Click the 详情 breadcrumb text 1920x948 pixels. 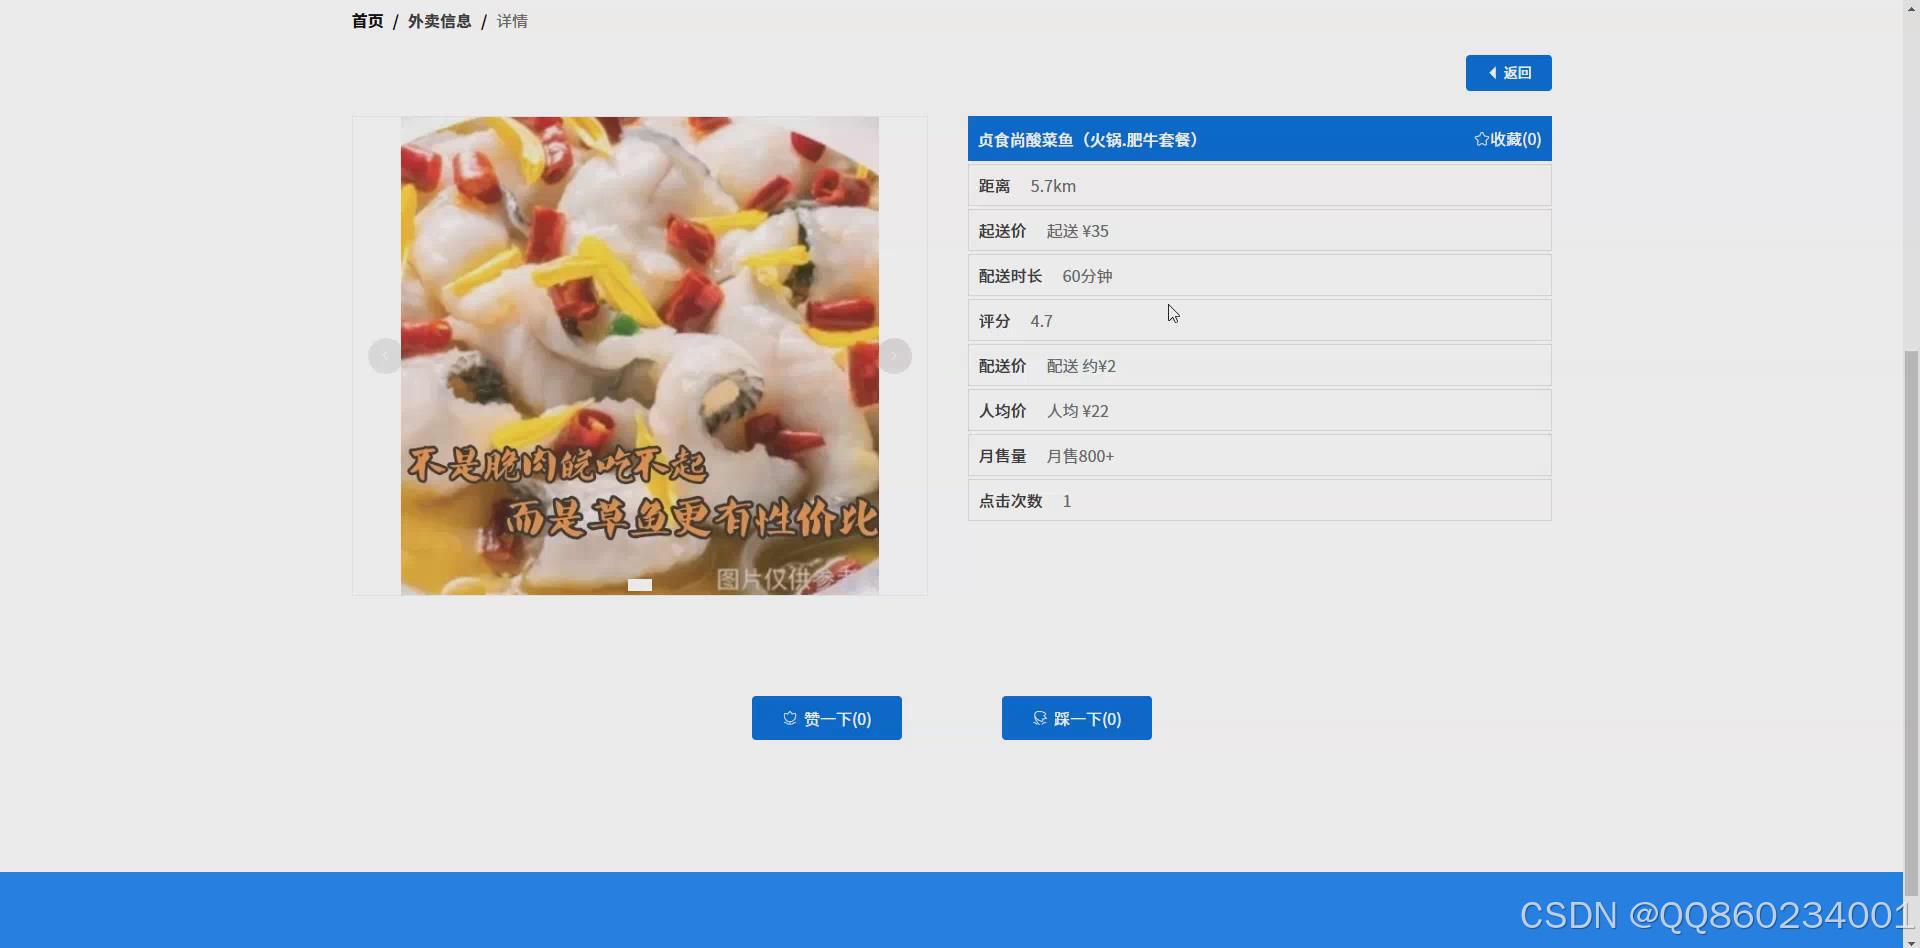[512, 21]
